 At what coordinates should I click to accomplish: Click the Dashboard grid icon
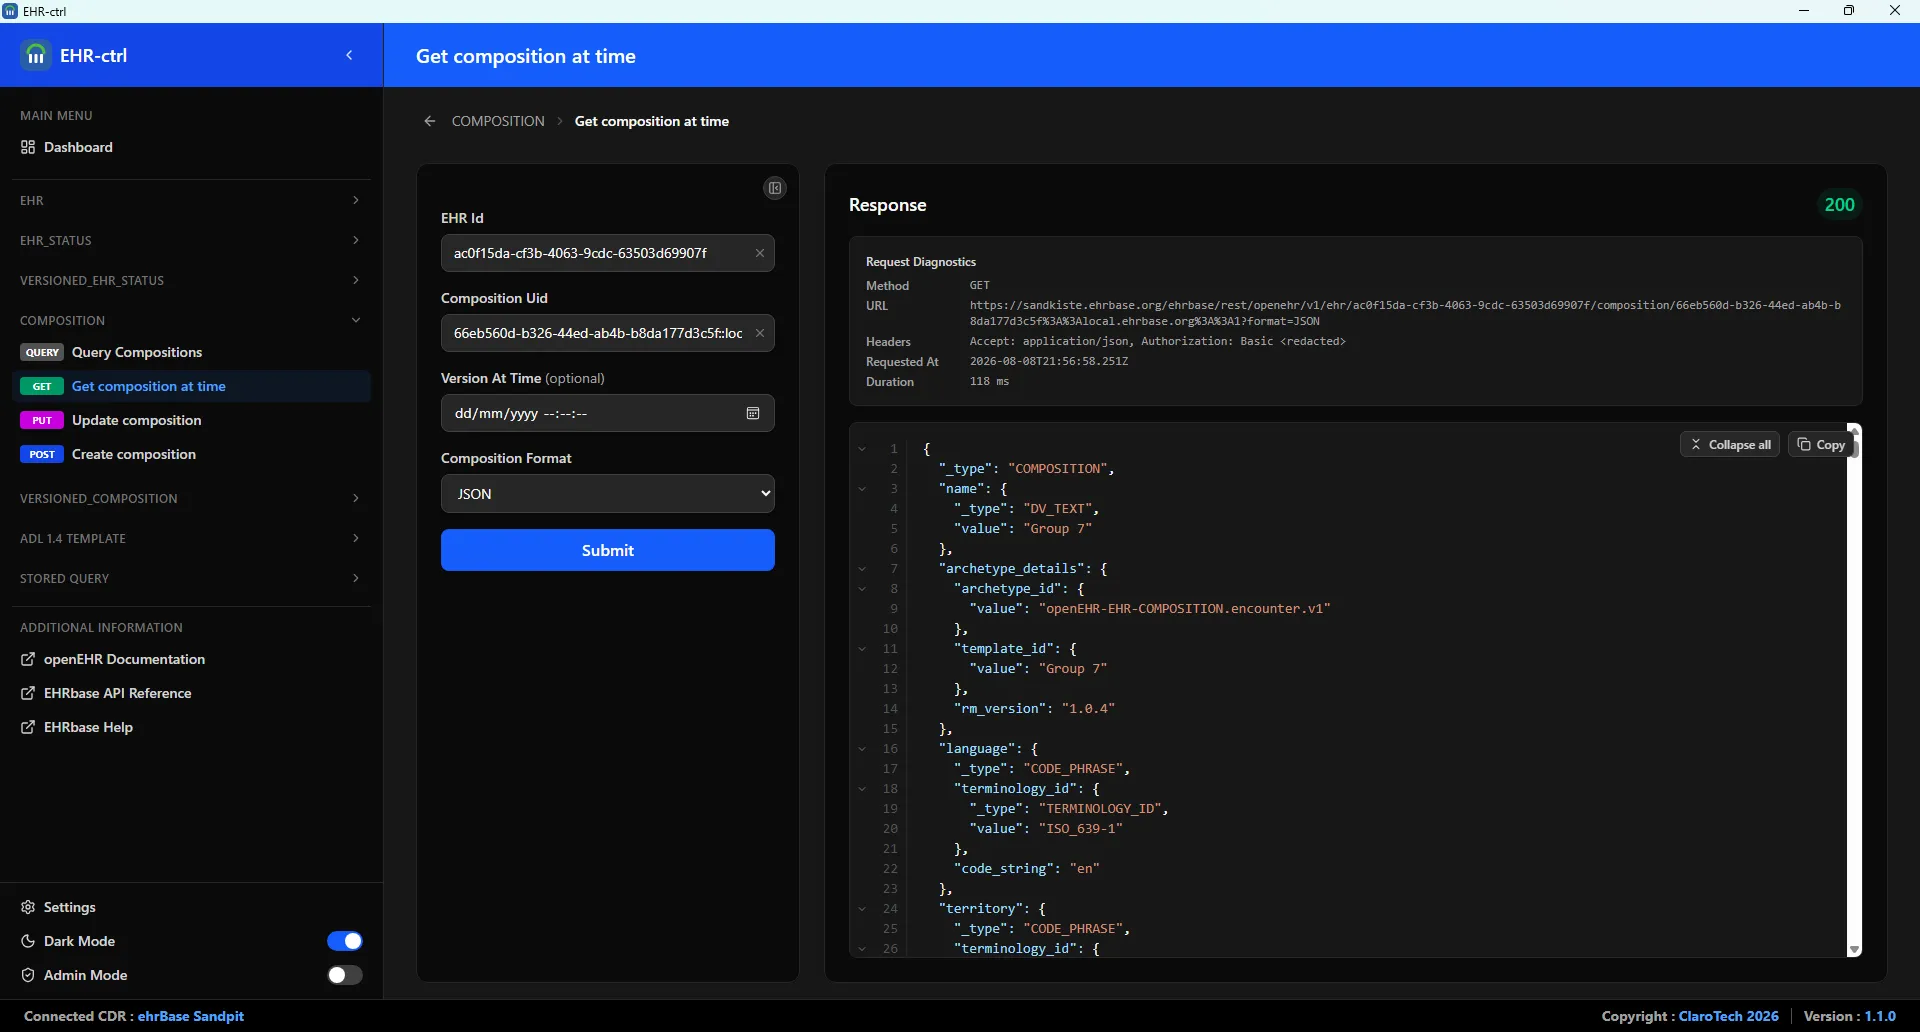28,147
